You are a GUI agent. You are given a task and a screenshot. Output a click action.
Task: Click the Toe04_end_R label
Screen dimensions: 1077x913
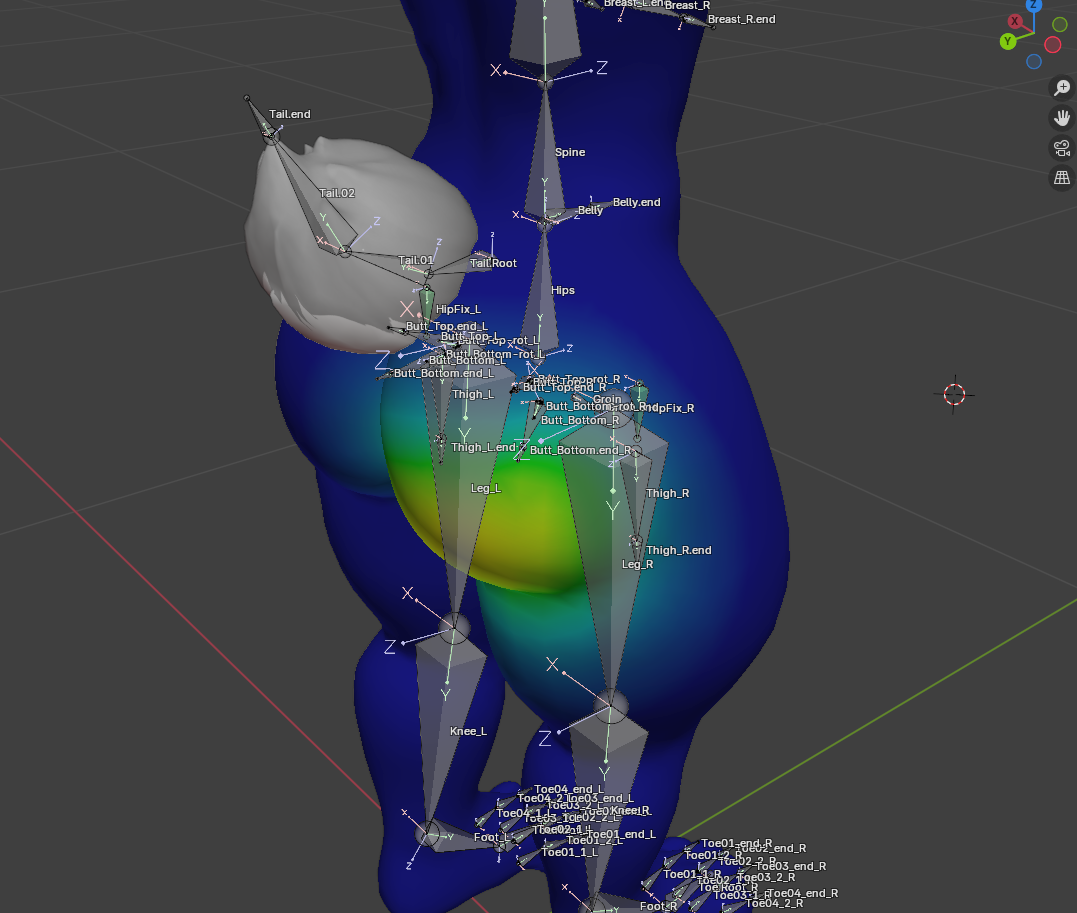click(802, 893)
